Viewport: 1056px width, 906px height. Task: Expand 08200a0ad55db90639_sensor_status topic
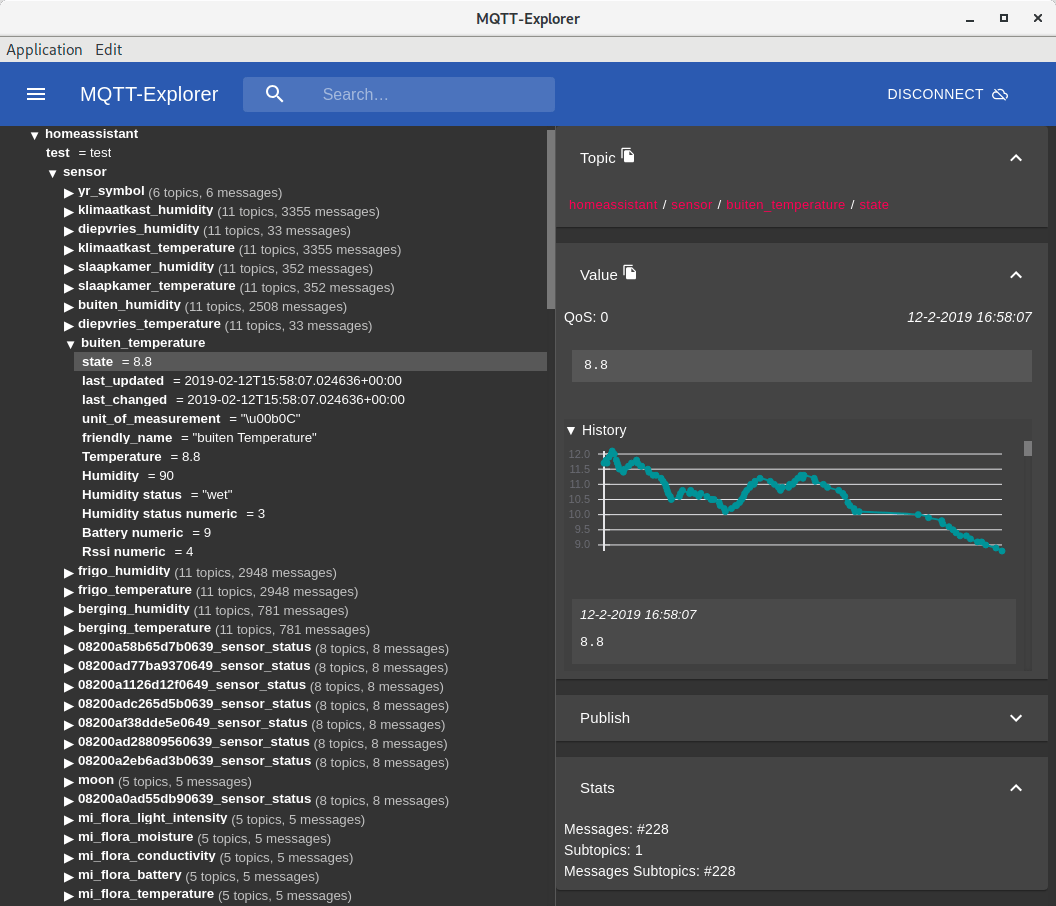pyautogui.click(x=69, y=800)
